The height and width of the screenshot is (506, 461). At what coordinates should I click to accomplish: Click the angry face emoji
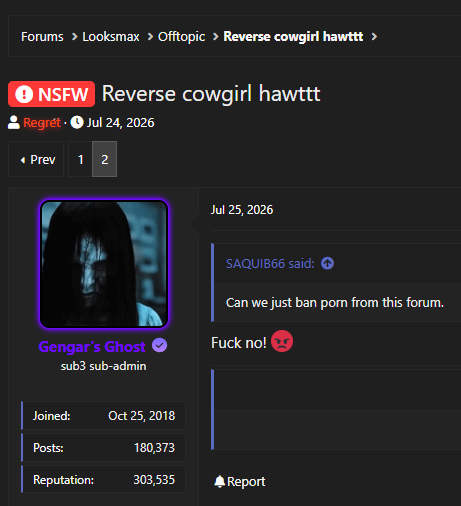pyautogui.click(x=282, y=341)
